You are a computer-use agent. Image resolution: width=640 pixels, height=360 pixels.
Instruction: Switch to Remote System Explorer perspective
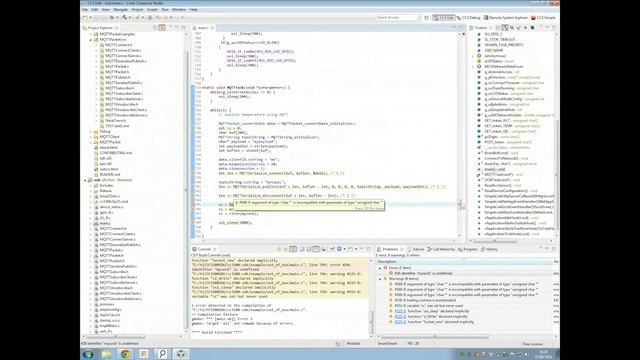pyautogui.click(x=506, y=18)
